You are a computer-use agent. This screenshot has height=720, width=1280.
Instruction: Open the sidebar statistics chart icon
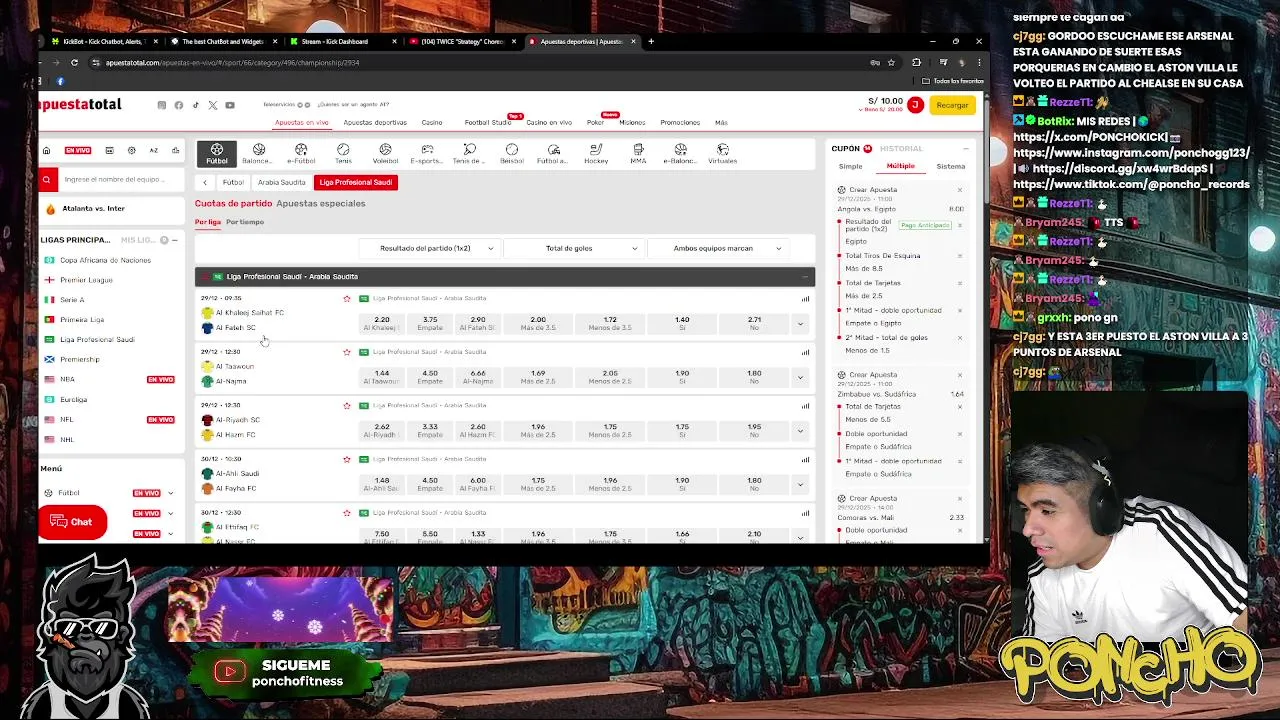click(x=175, y=151)
